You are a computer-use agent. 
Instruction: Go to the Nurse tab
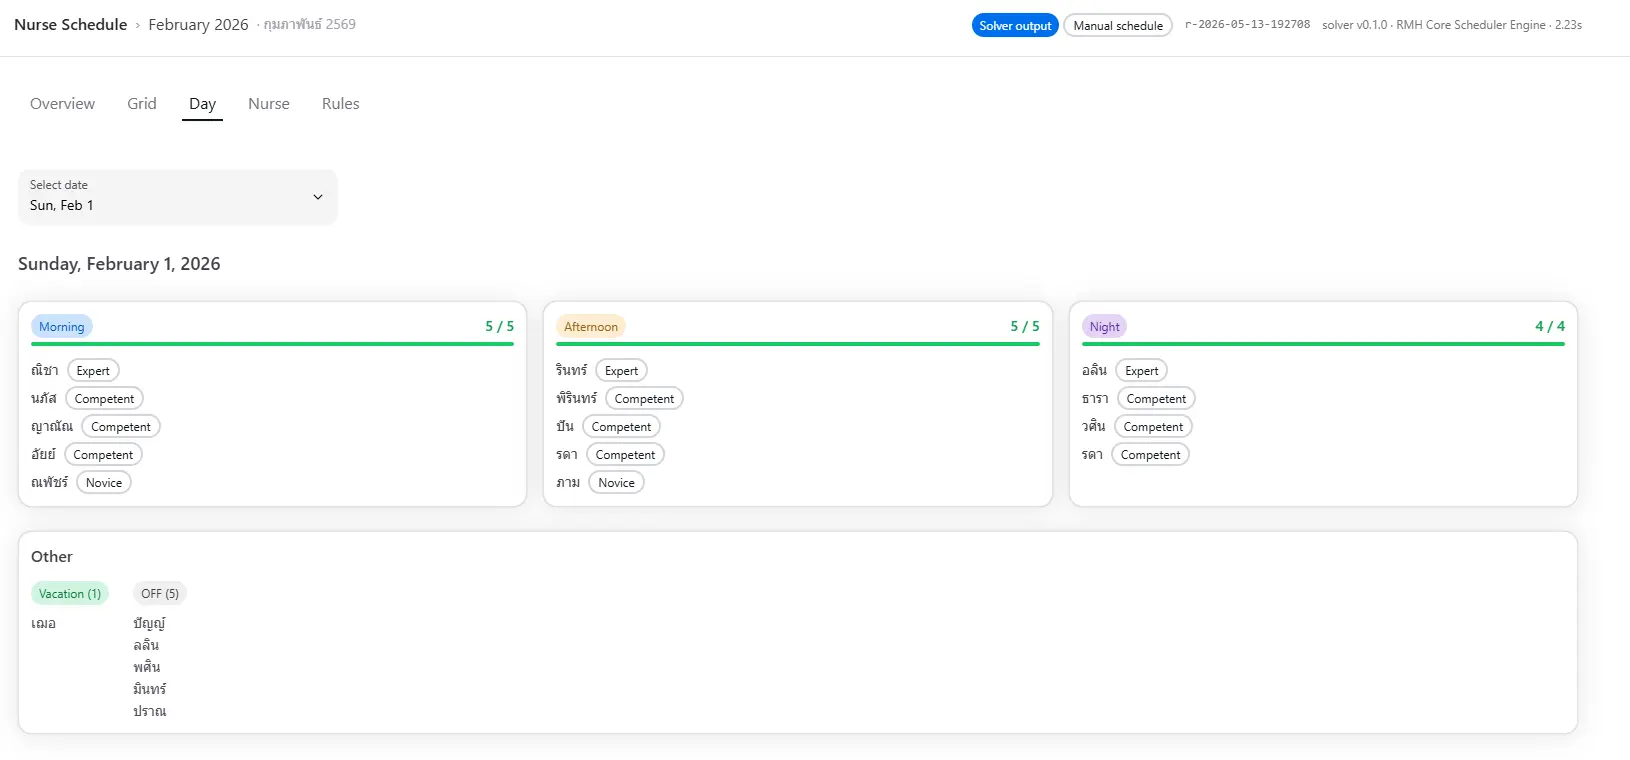point(269,104)
